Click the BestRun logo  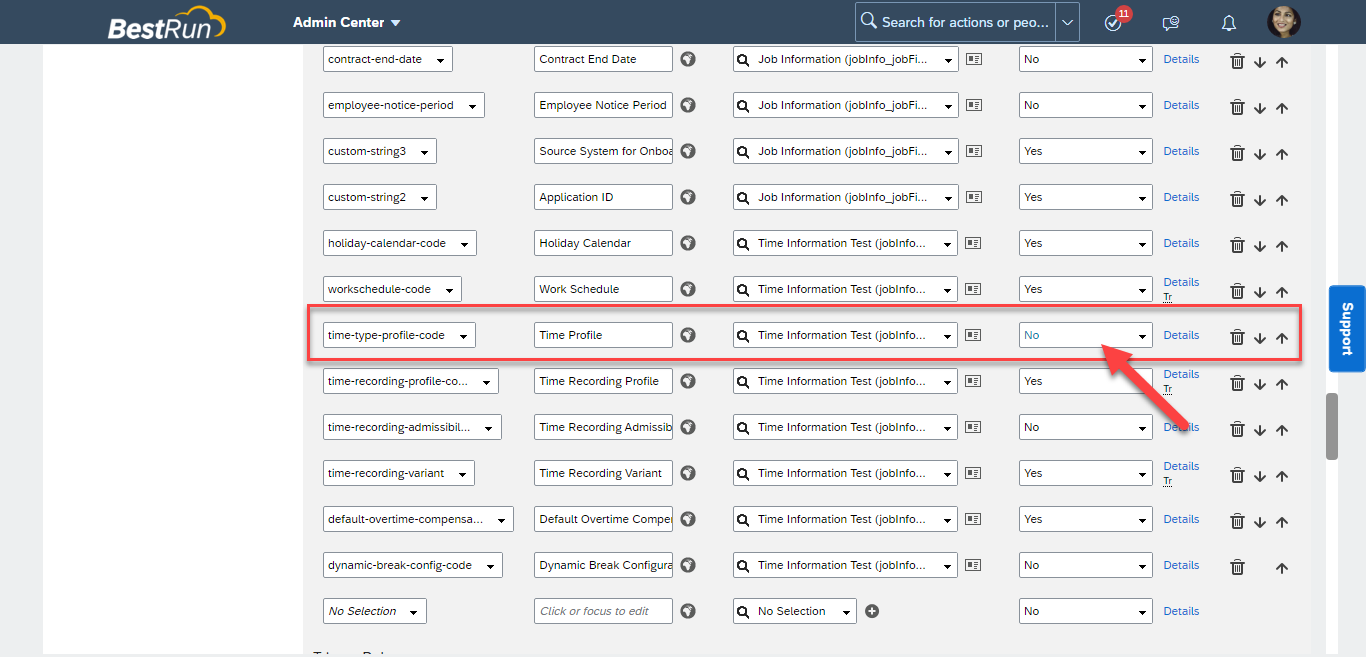click(167, 22)
